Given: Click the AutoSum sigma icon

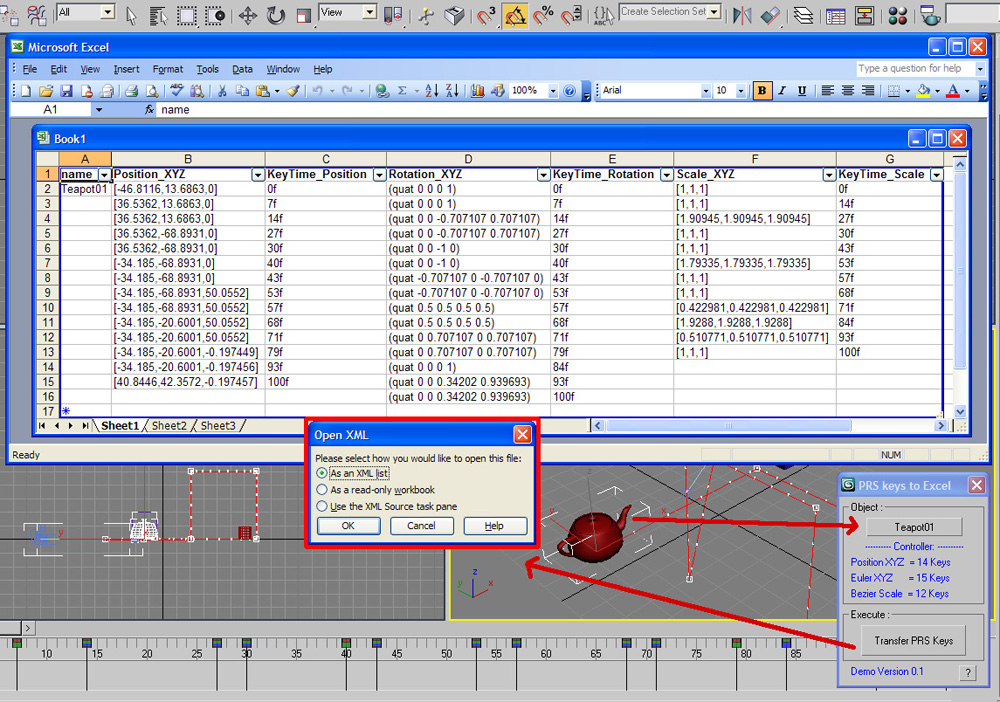Looking at the screenshot, I should tap(402, 91).
